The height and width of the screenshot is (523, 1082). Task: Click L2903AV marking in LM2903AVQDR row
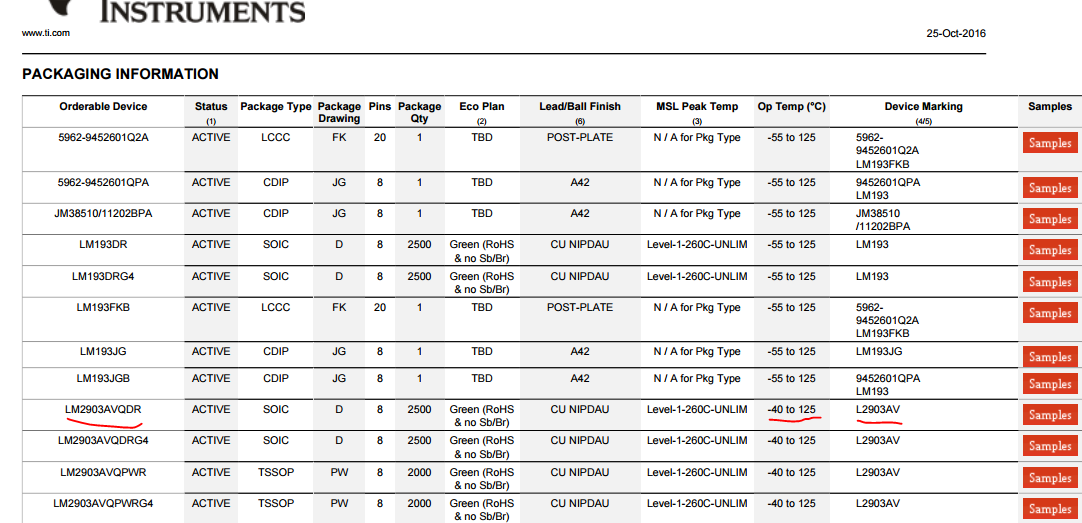coord(878,409)
